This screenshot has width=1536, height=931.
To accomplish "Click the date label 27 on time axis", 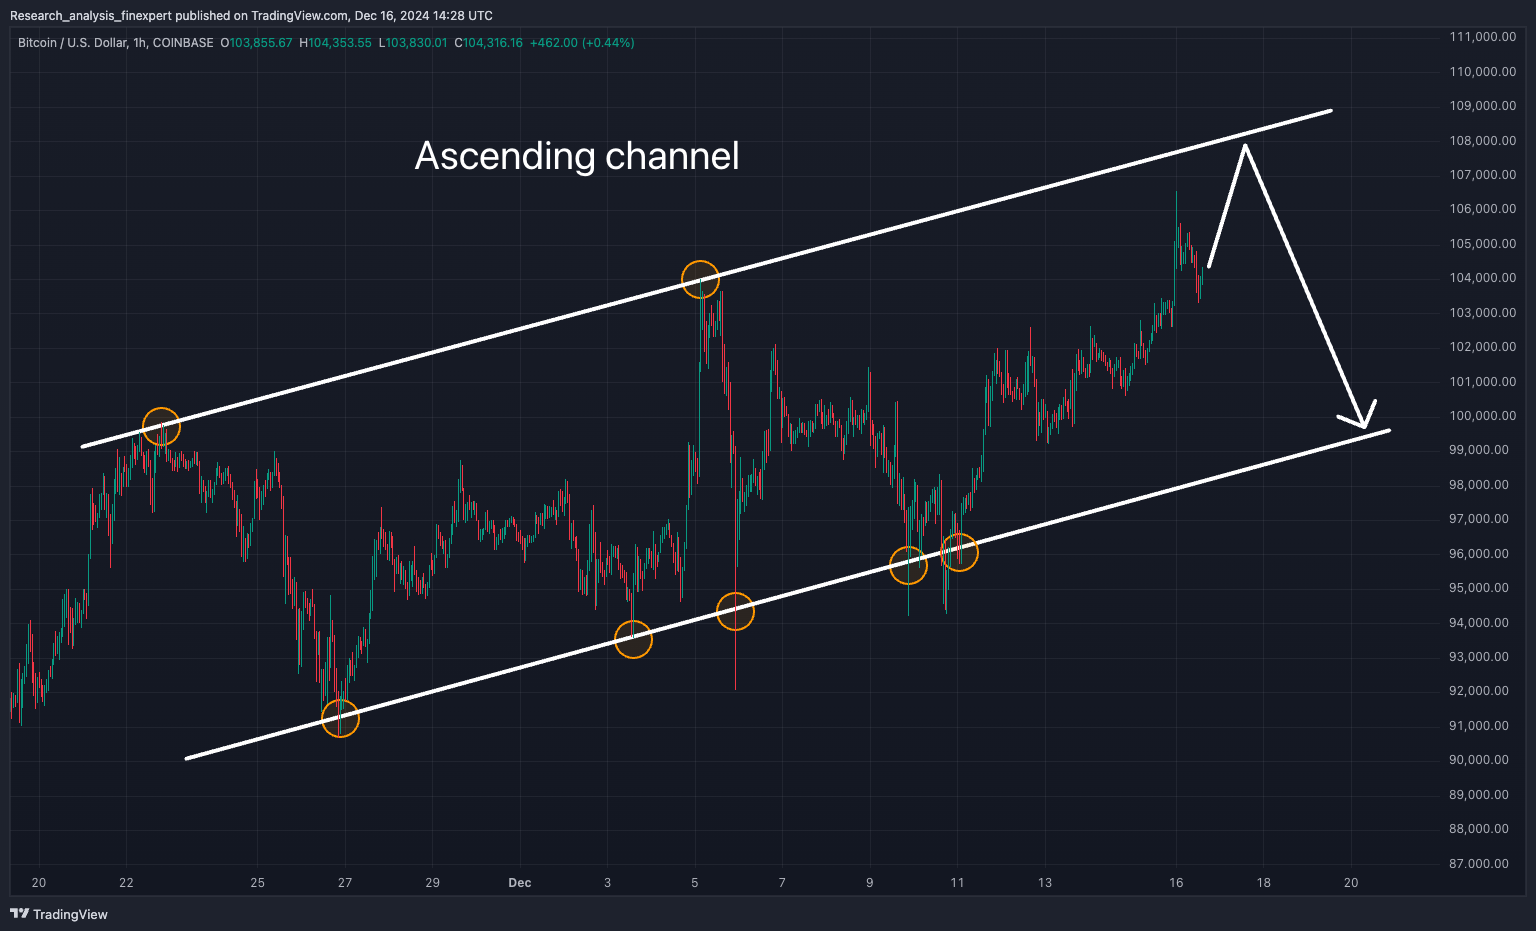I will point(345,883).
